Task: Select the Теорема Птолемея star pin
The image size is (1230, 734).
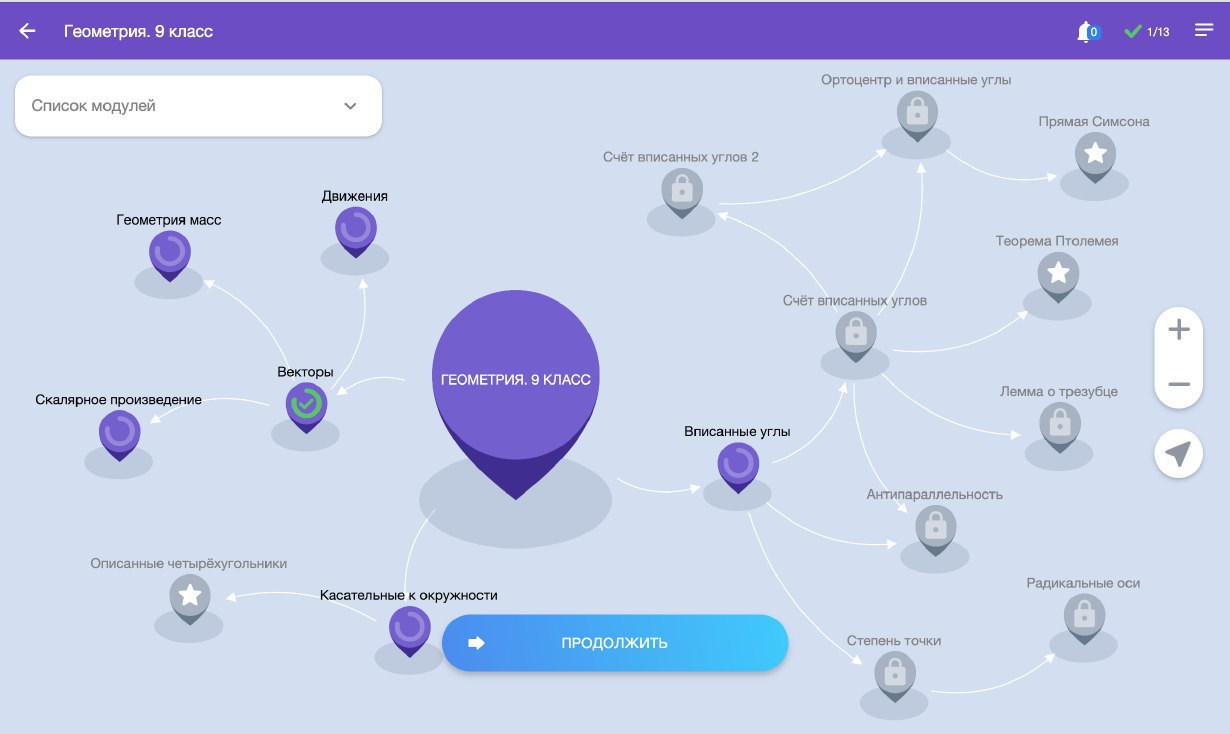Action: [1058, 278]
